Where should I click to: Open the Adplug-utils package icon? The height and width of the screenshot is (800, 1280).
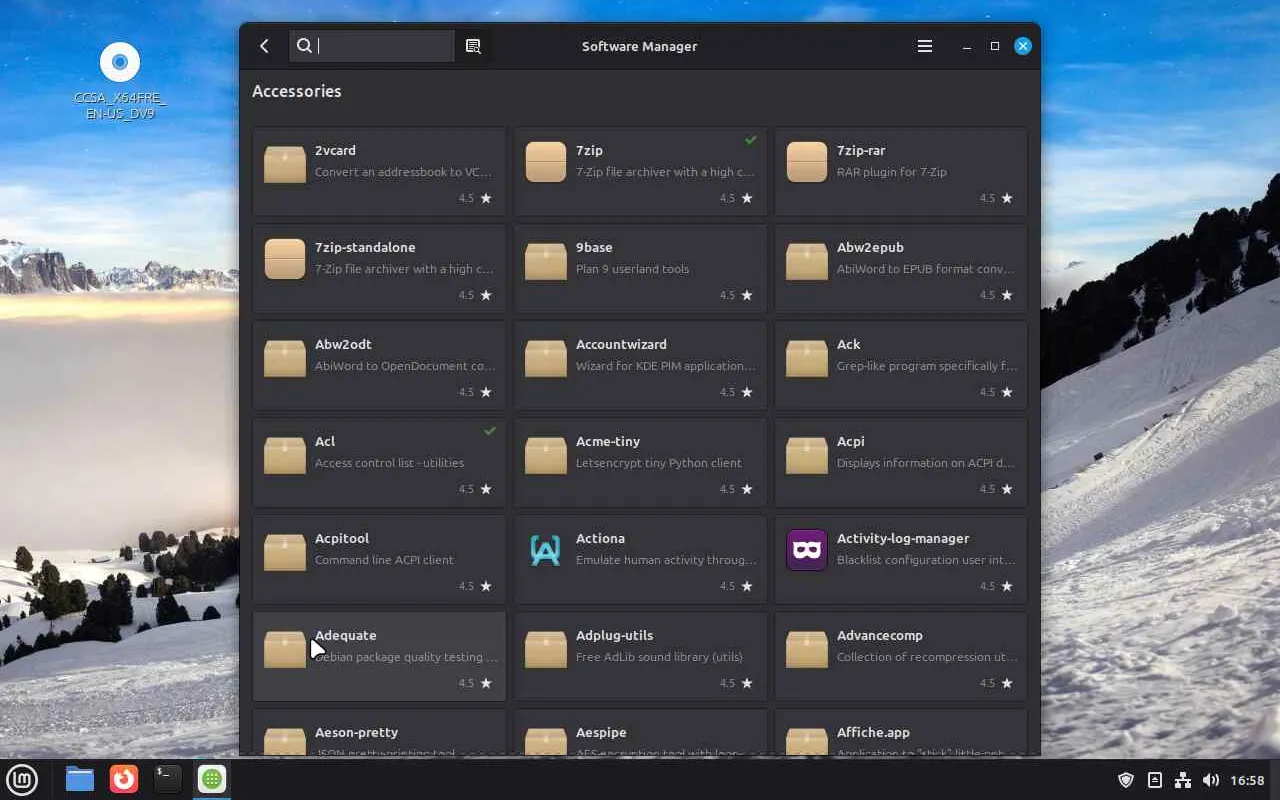pos(546,648)
